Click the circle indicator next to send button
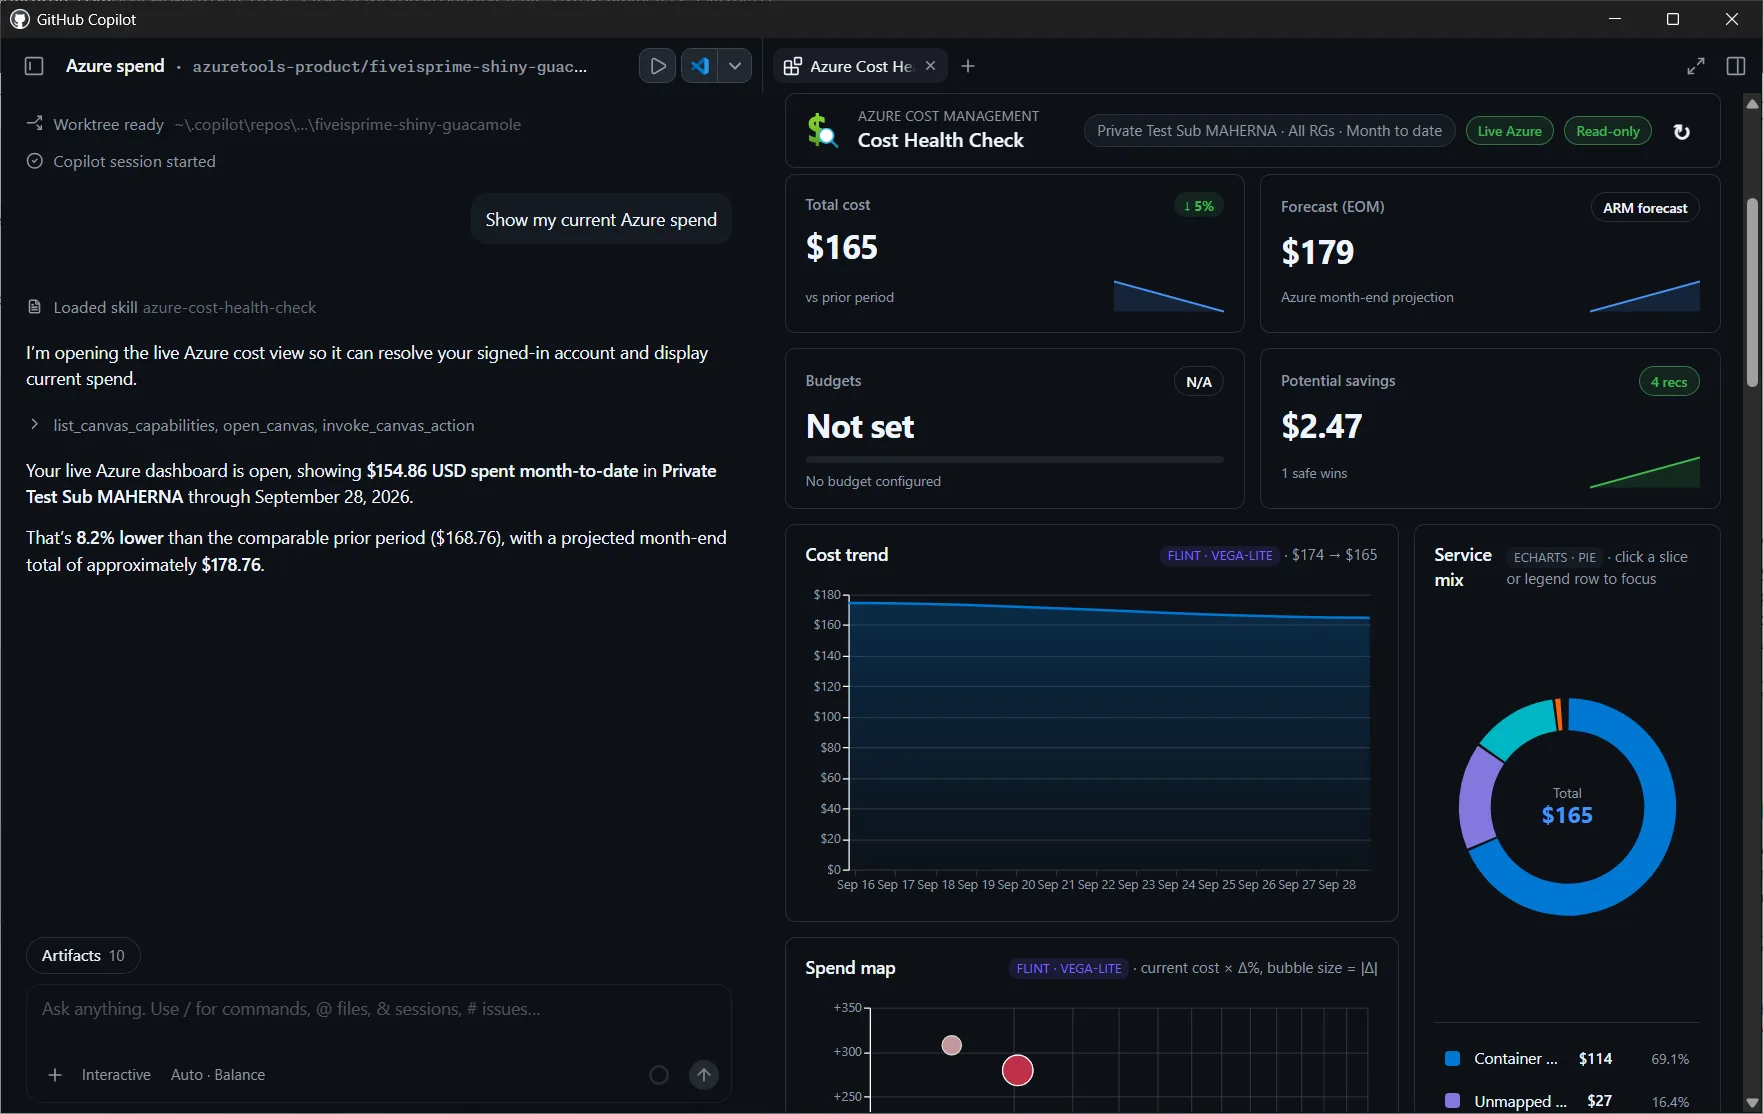Viewport: 1763px width, 1114px height. 659,1075
